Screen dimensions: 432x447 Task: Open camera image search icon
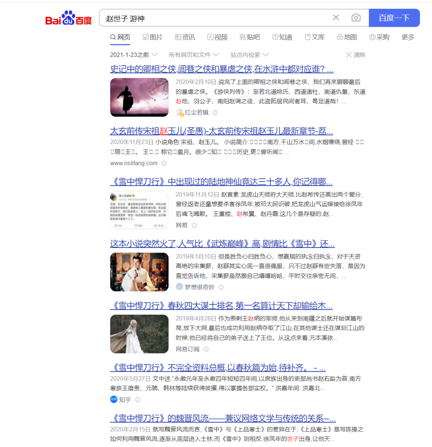point(356,18)
